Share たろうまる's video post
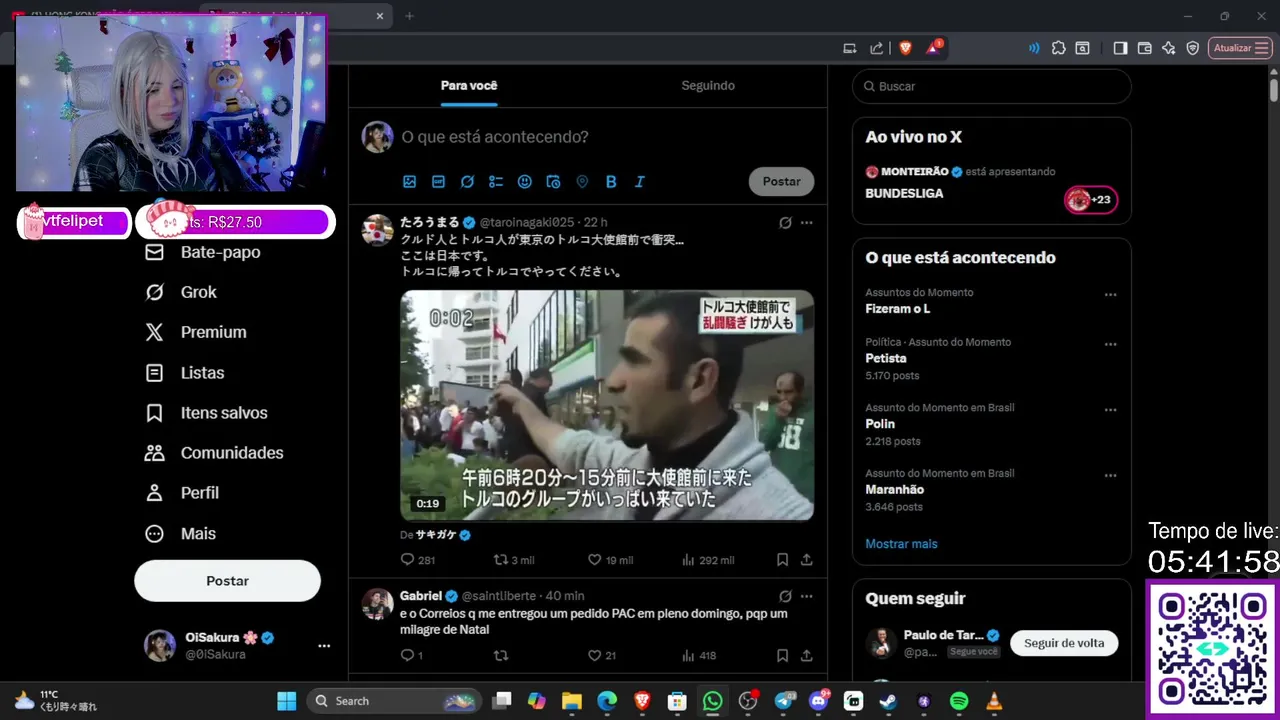1280x720 pixels. click(807, 560)
